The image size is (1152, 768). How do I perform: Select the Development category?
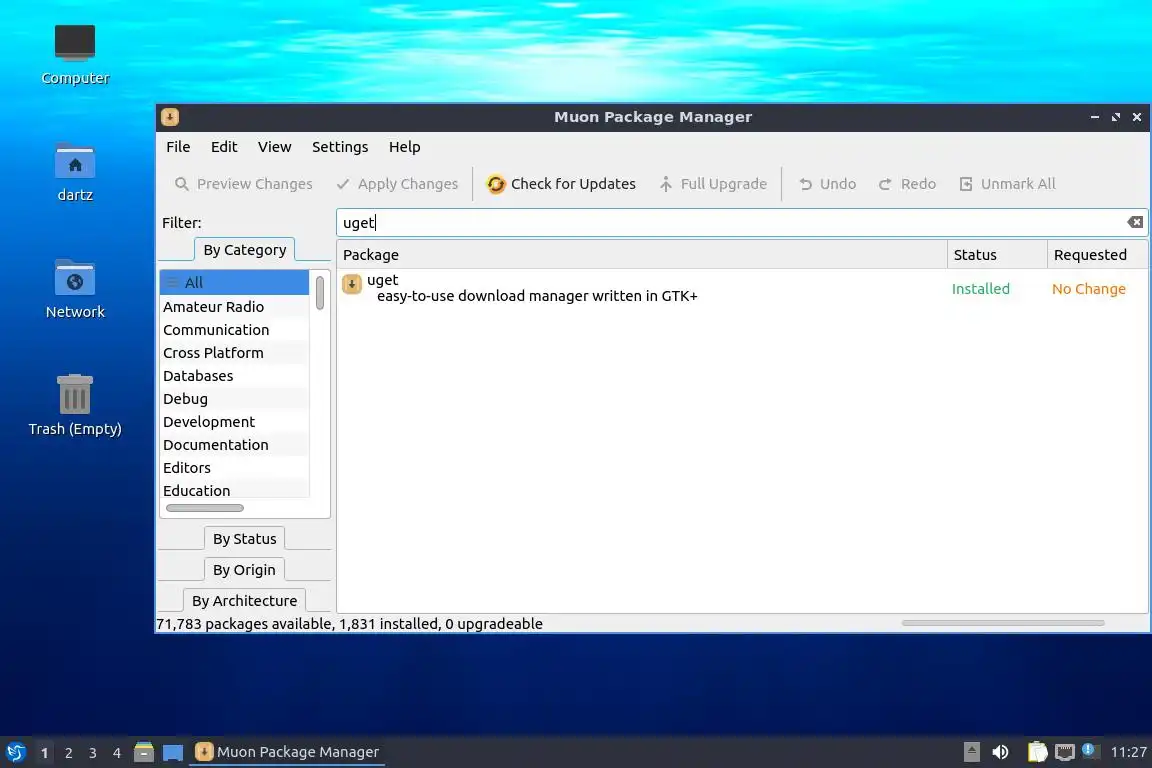pyautogui.click(x=234, y=422)
